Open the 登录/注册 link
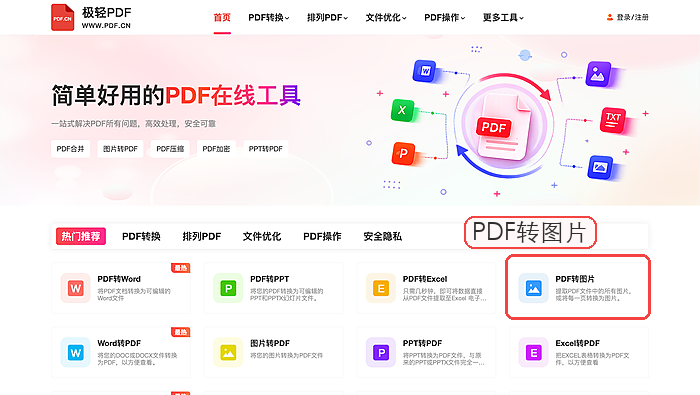 point(632,17)
